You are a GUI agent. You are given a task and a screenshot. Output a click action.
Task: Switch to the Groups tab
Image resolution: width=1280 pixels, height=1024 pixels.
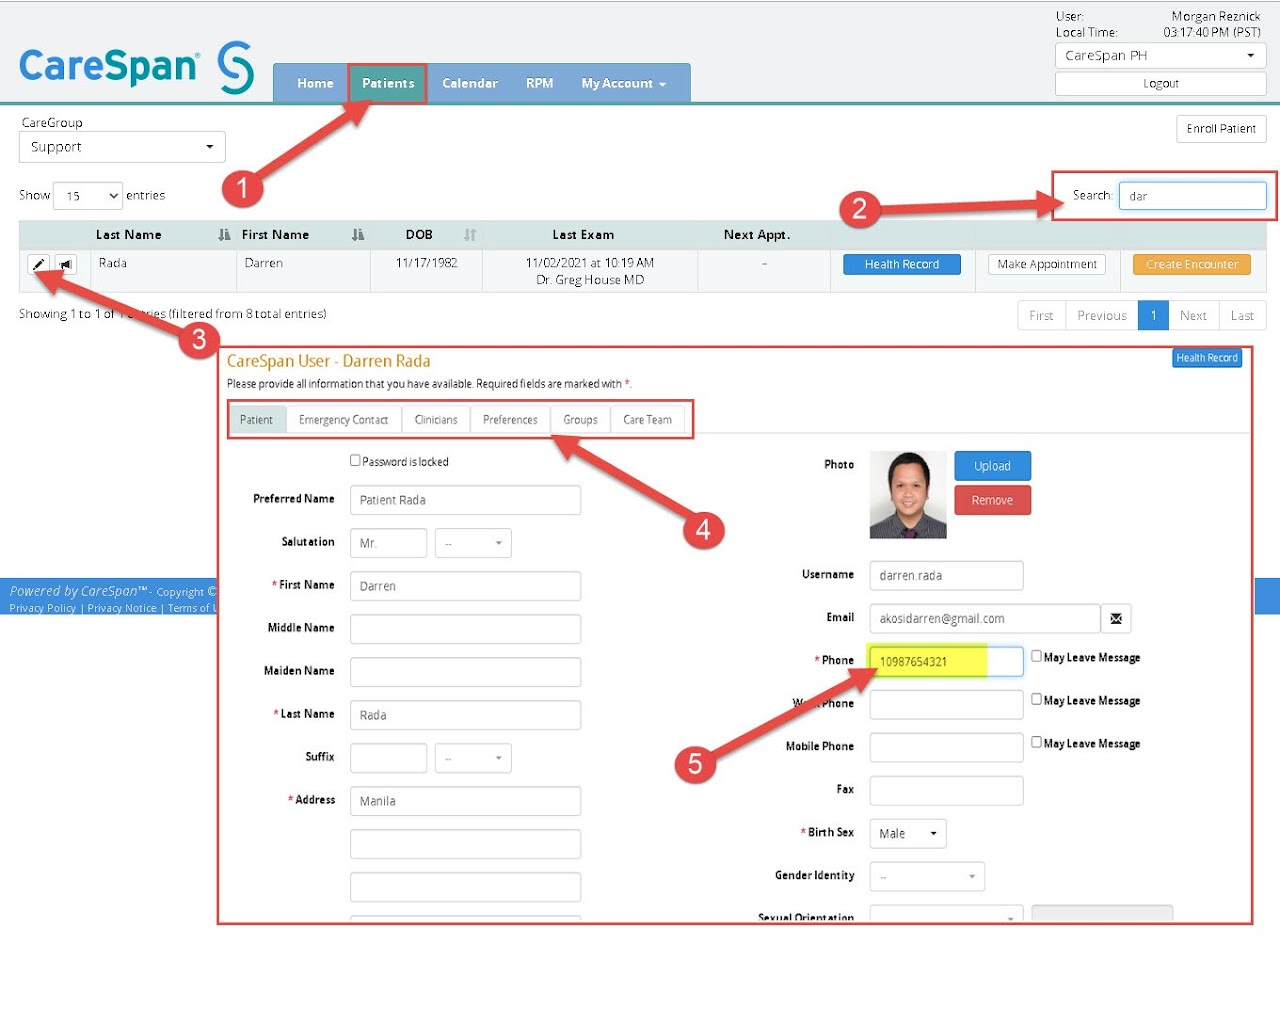pos(580,420)
